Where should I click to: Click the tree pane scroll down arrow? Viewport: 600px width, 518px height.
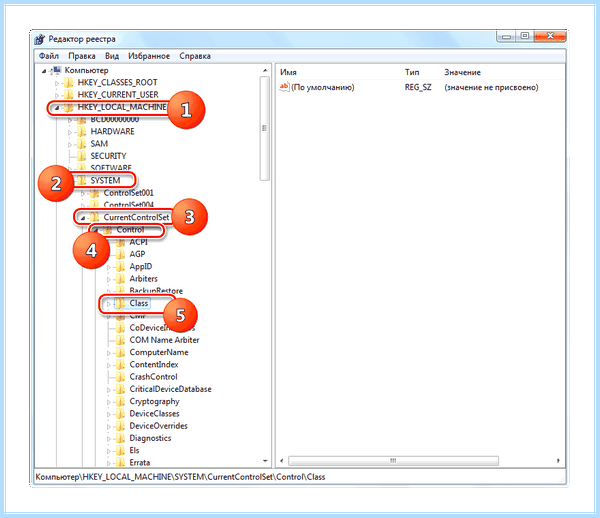click(x=265, y=461)
